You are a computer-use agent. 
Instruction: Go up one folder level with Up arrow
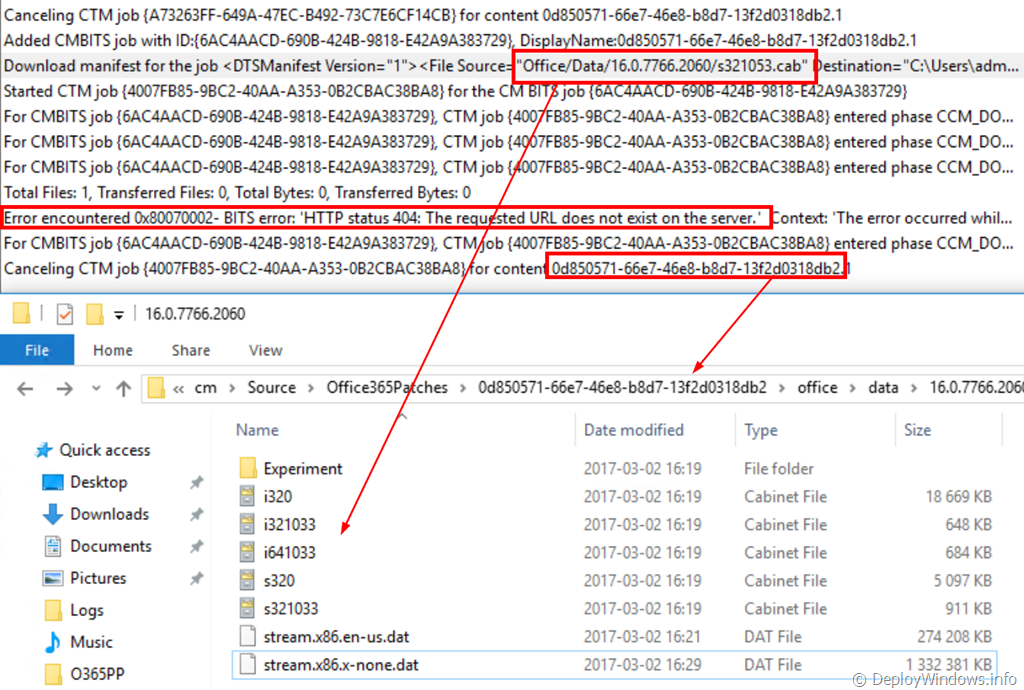pyautogui.click(x=123, y=388)
